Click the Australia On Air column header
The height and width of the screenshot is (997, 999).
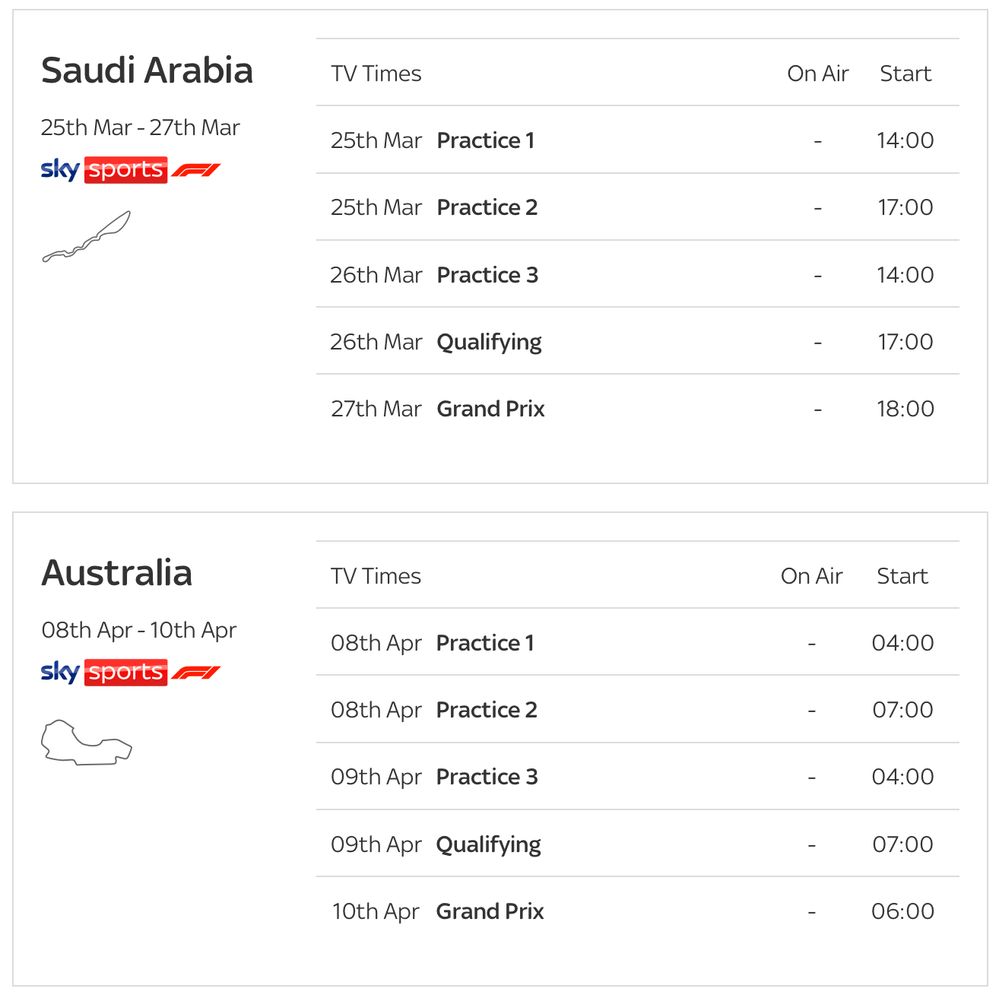coord(811,576)
